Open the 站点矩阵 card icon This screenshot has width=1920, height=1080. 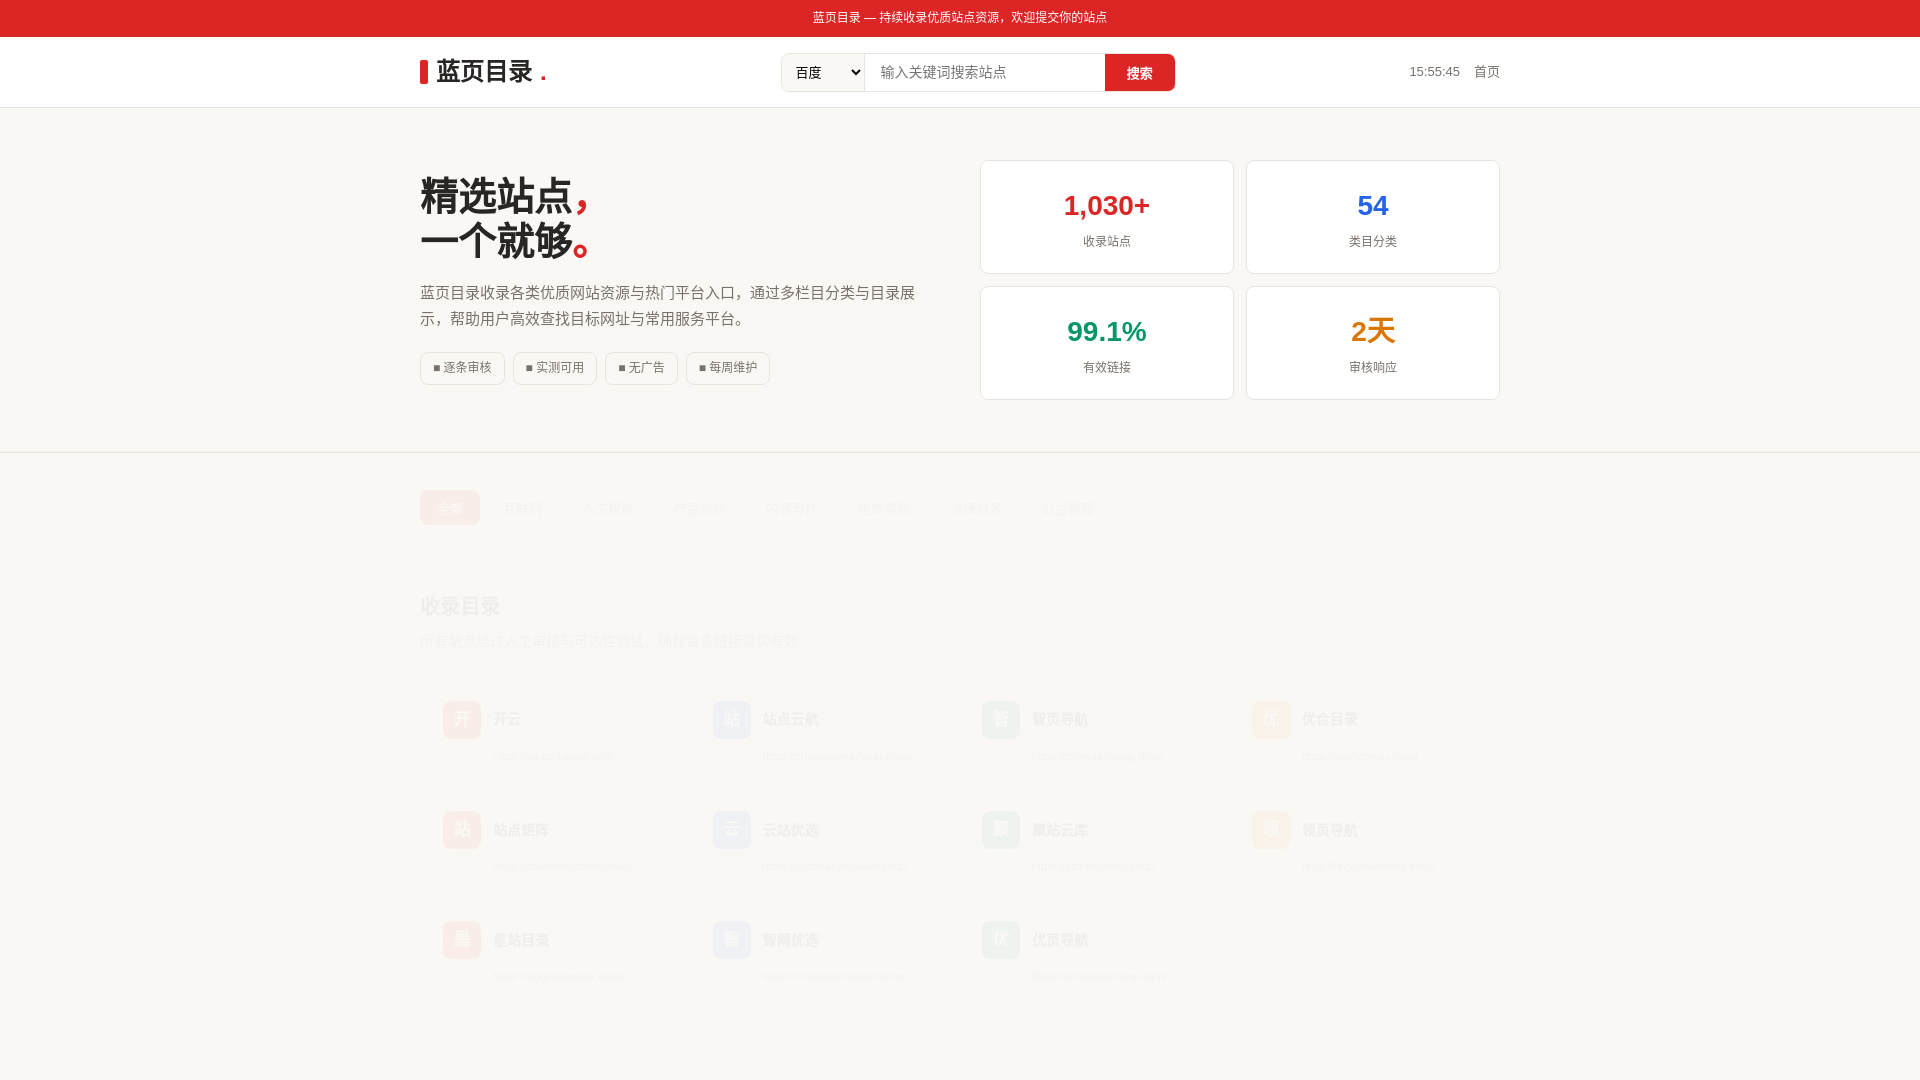pyautogui.click(x=462, y=830)
